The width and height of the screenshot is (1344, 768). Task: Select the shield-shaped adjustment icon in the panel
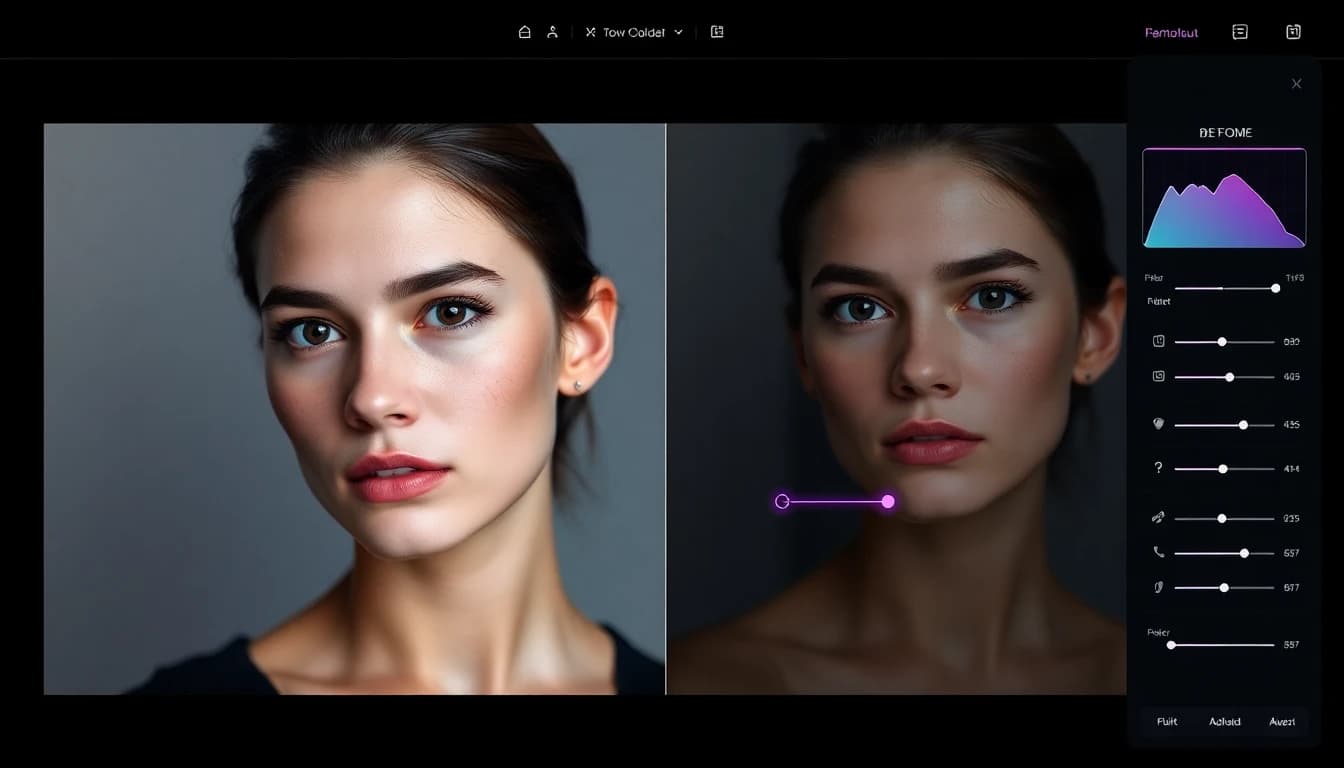click(x=1157, y=423)
